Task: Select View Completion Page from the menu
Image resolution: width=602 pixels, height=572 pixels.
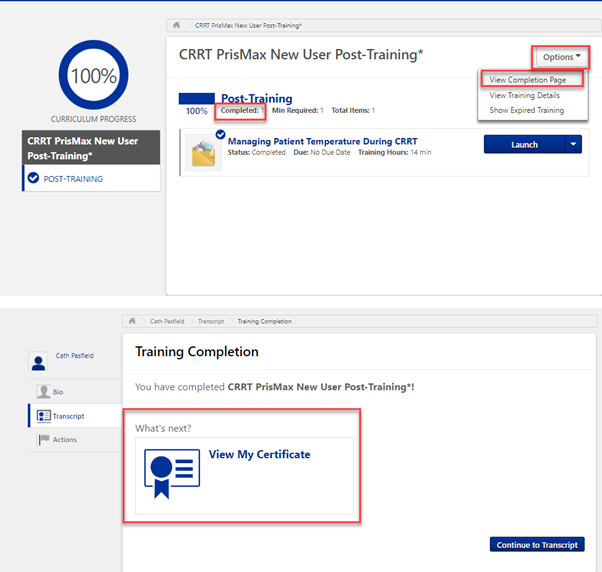Action: click(528, 80)
